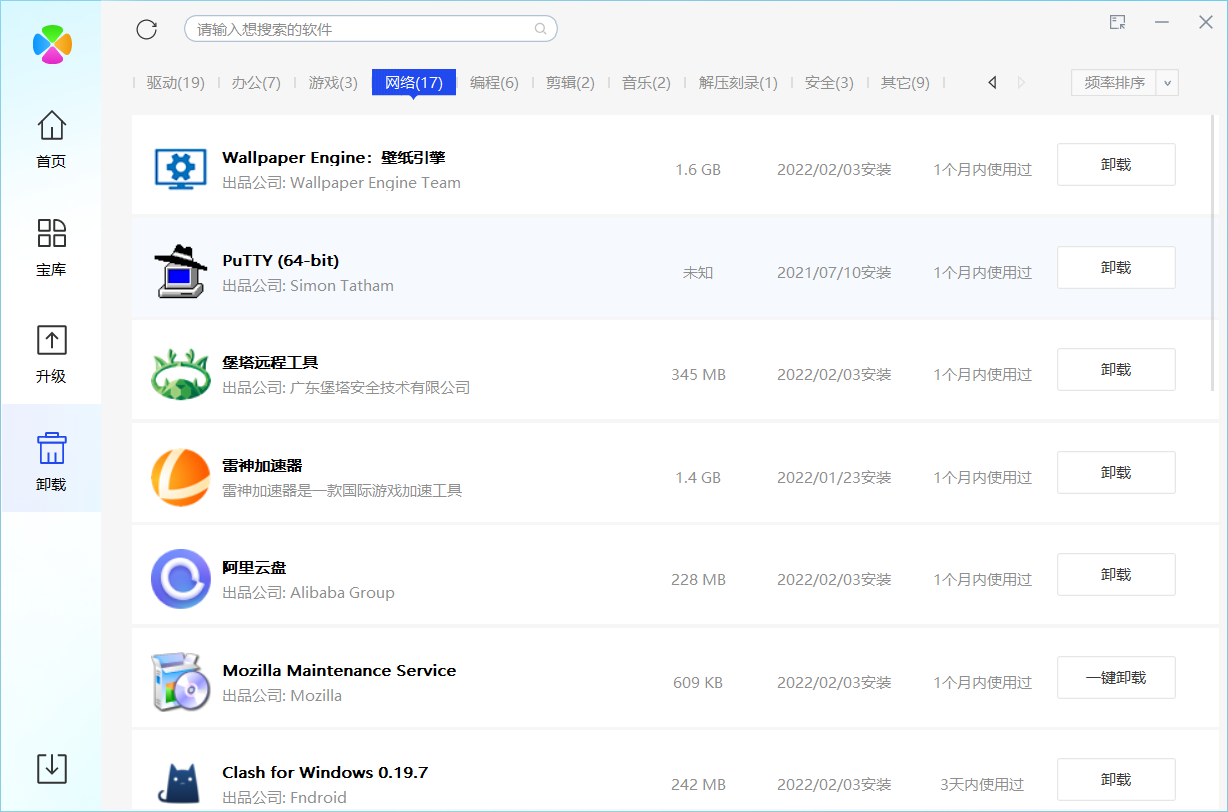
Task: Switch to the 音乐(2) tab
Action: pyautogui.click(x=646, y=83)
